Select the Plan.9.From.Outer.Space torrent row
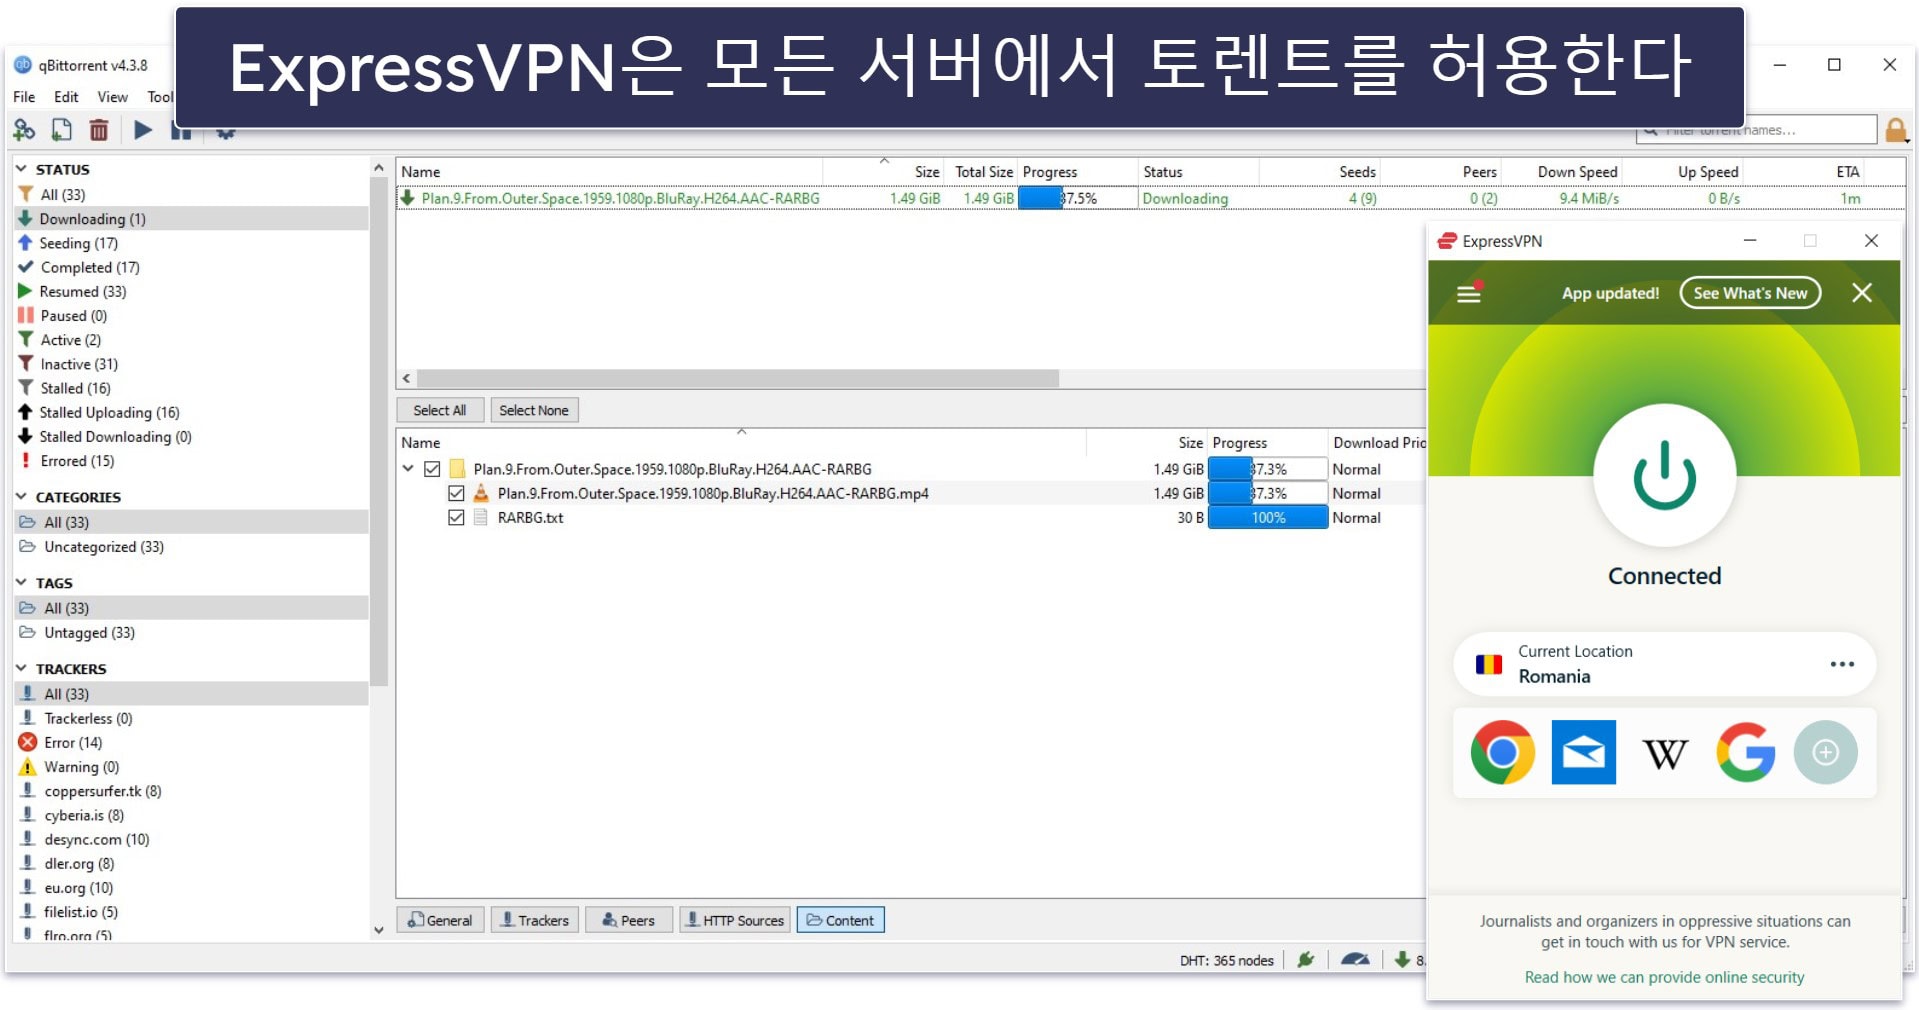The height and width of the screenshot is (1010, 1919). point(1150,198)
